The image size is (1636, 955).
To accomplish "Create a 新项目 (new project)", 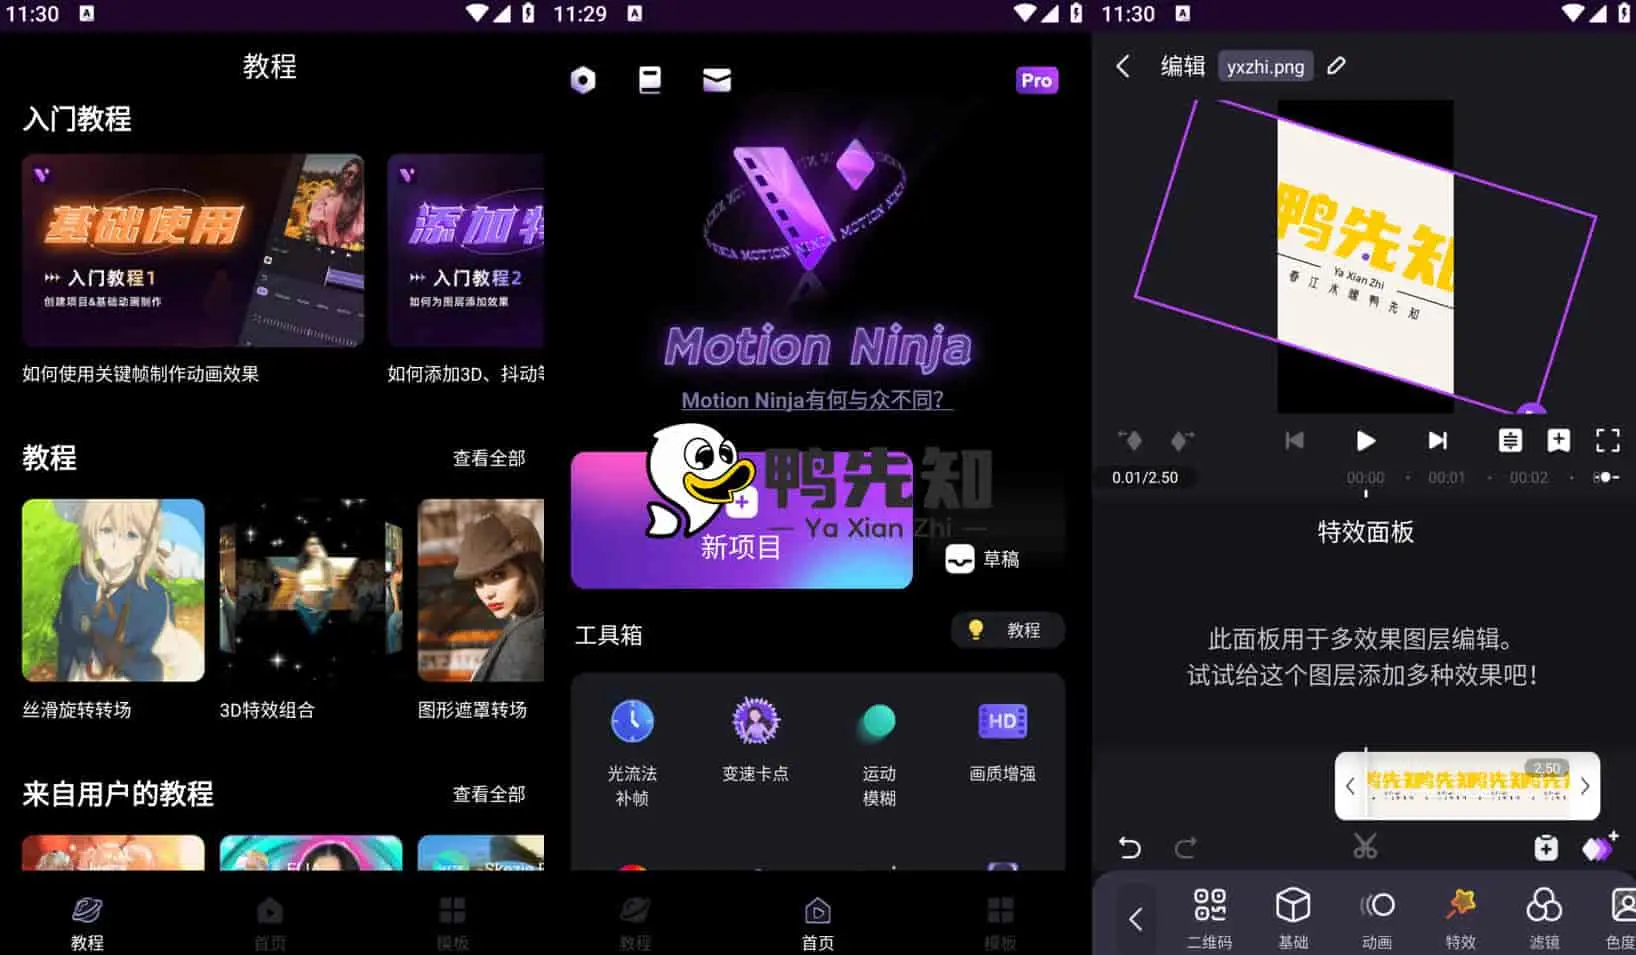I will (x=741, y=521).
